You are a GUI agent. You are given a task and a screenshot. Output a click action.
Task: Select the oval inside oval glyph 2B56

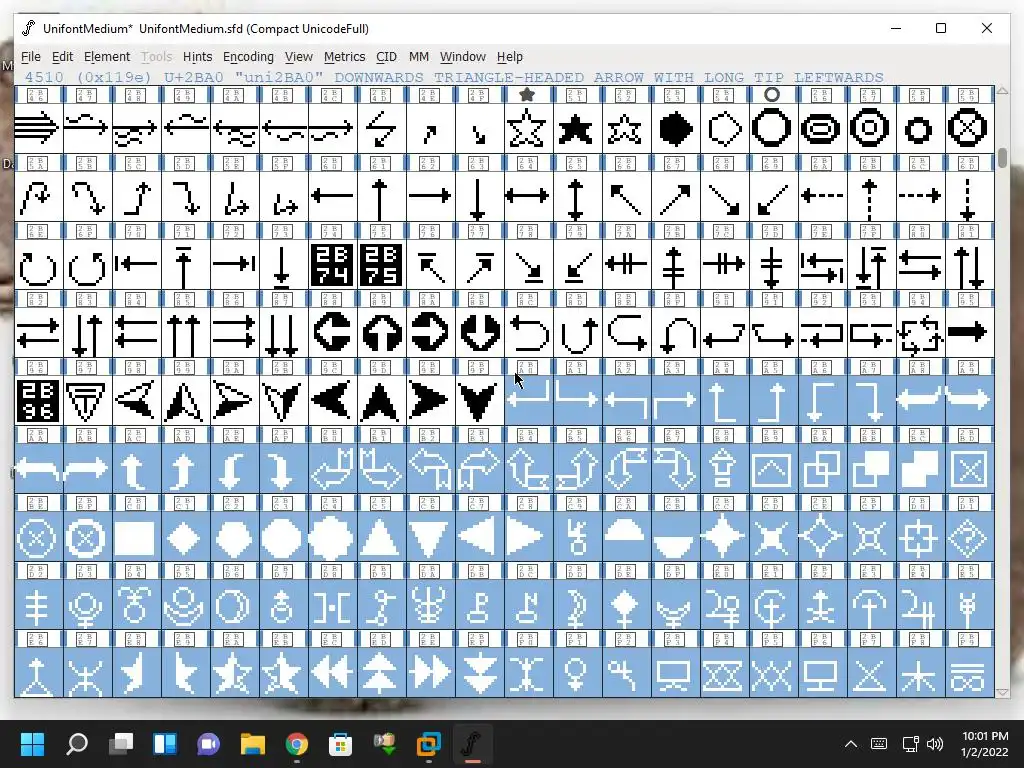click(822, 128)
